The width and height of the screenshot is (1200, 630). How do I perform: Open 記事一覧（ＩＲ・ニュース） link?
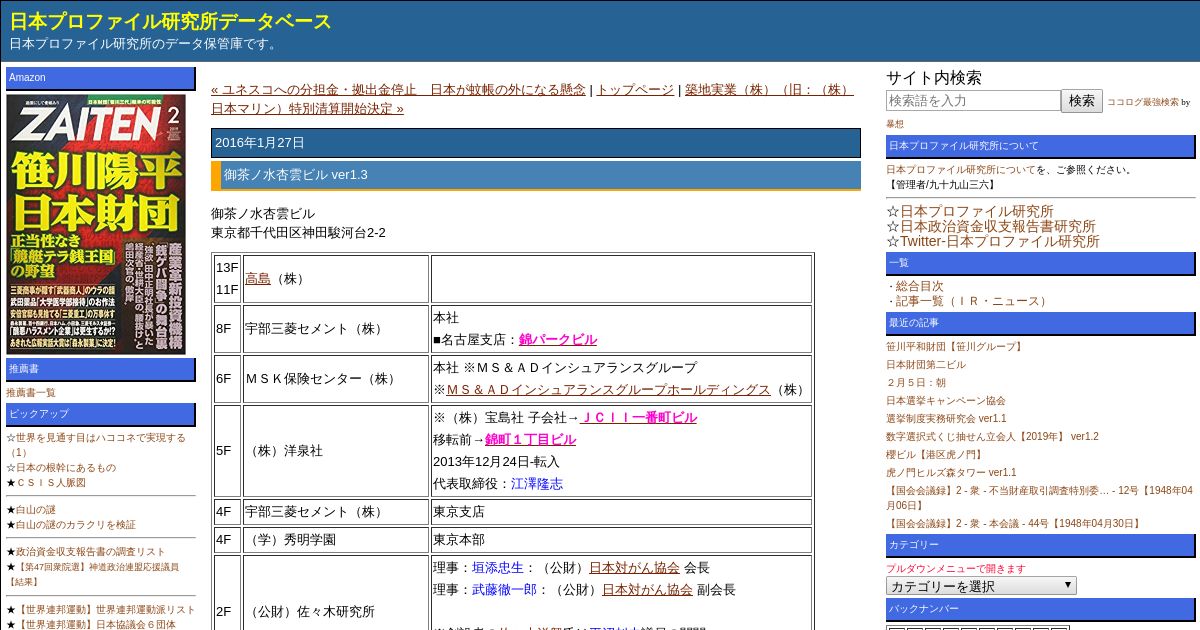pyautogui.click(x=973, y=301)
